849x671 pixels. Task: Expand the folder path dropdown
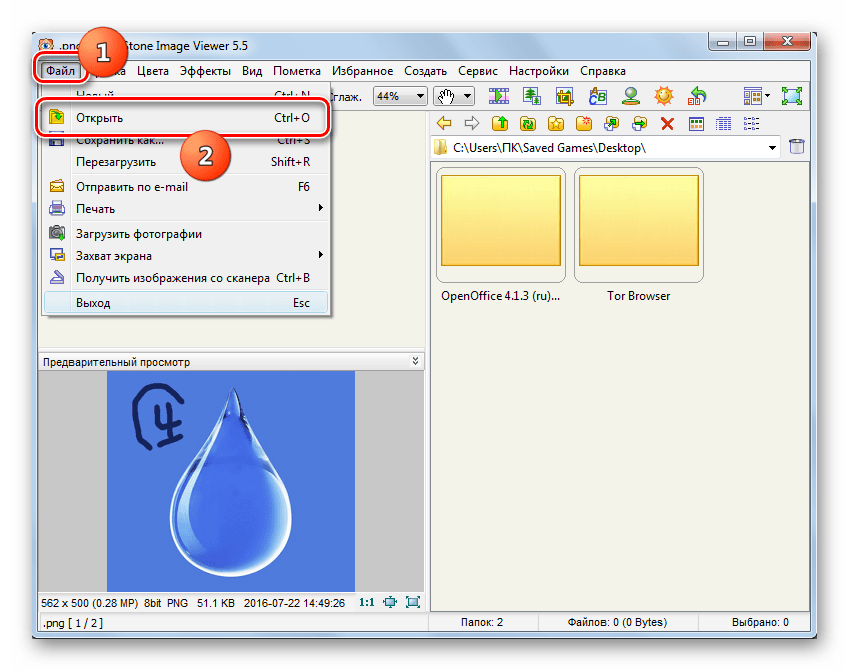point(773,148)
